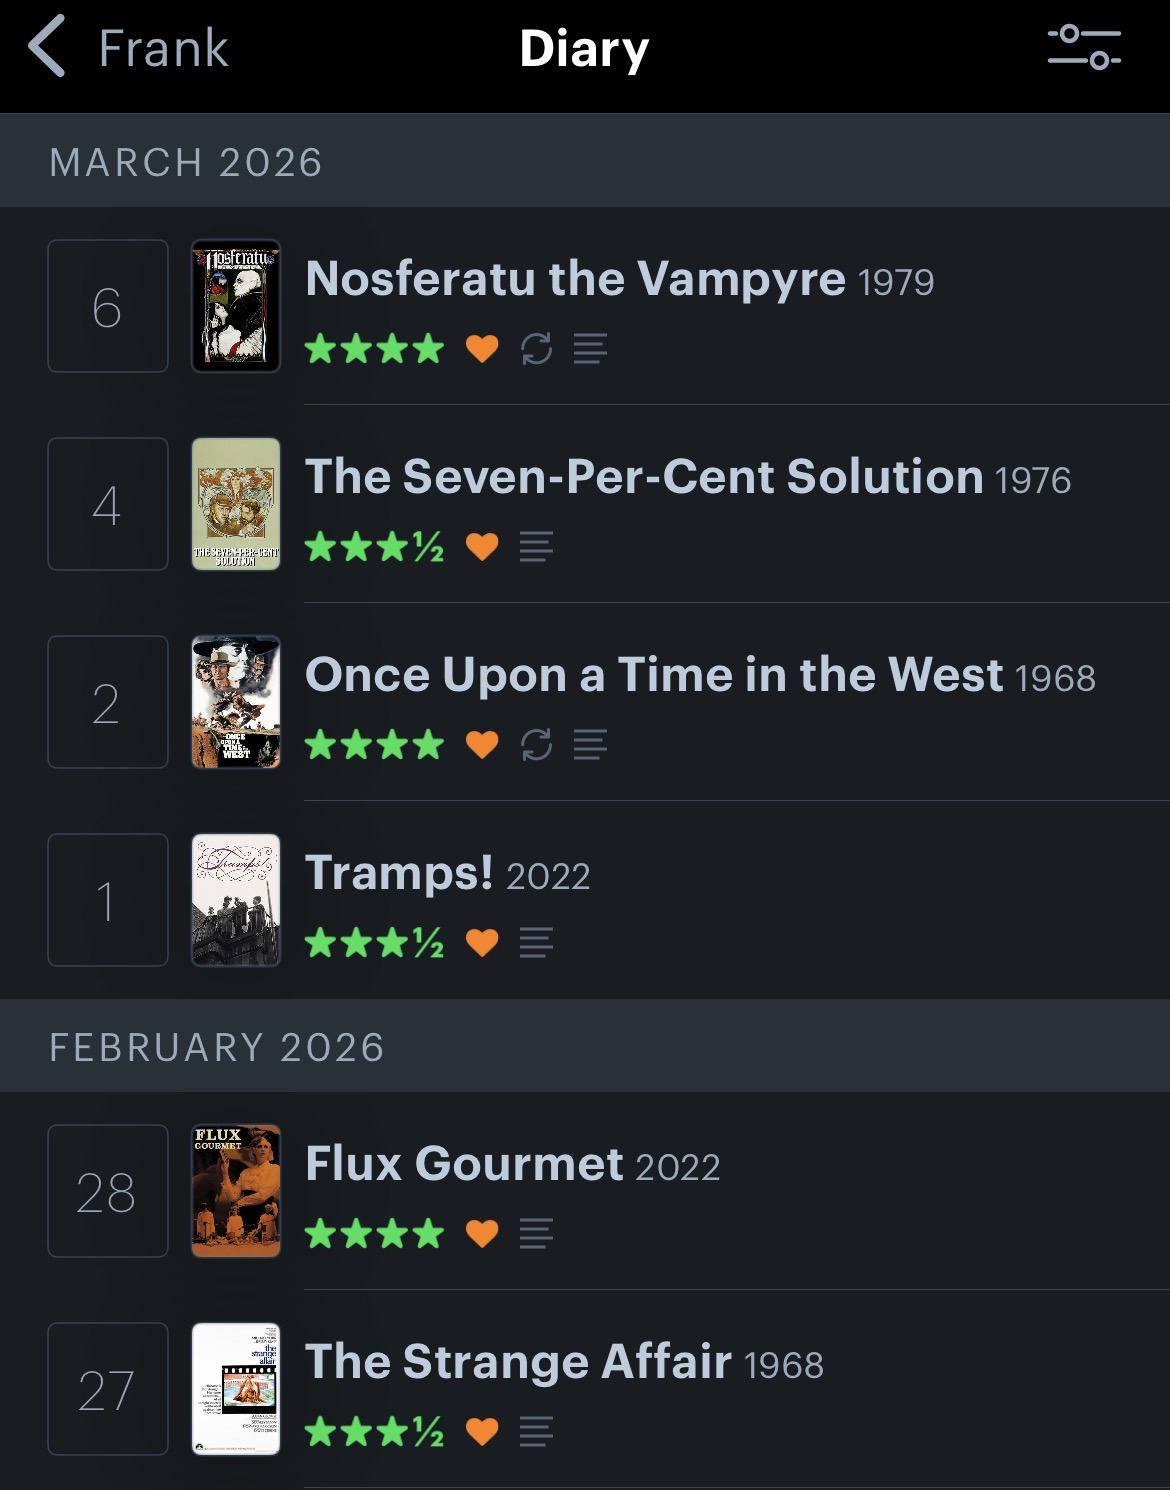The image size is (1170, 1490).
Task: Open review icon for The Seven-Per-Cent Solution
Action: 536,547
